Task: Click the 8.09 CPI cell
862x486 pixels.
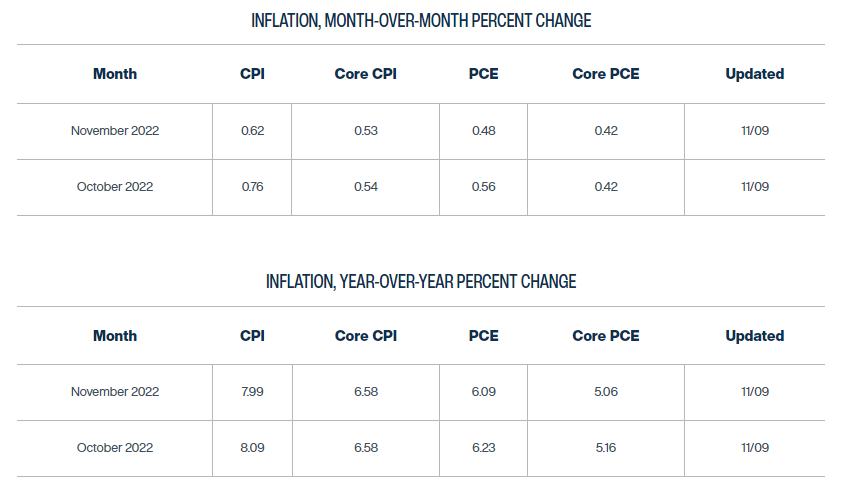Action: (x=252, y=448)
